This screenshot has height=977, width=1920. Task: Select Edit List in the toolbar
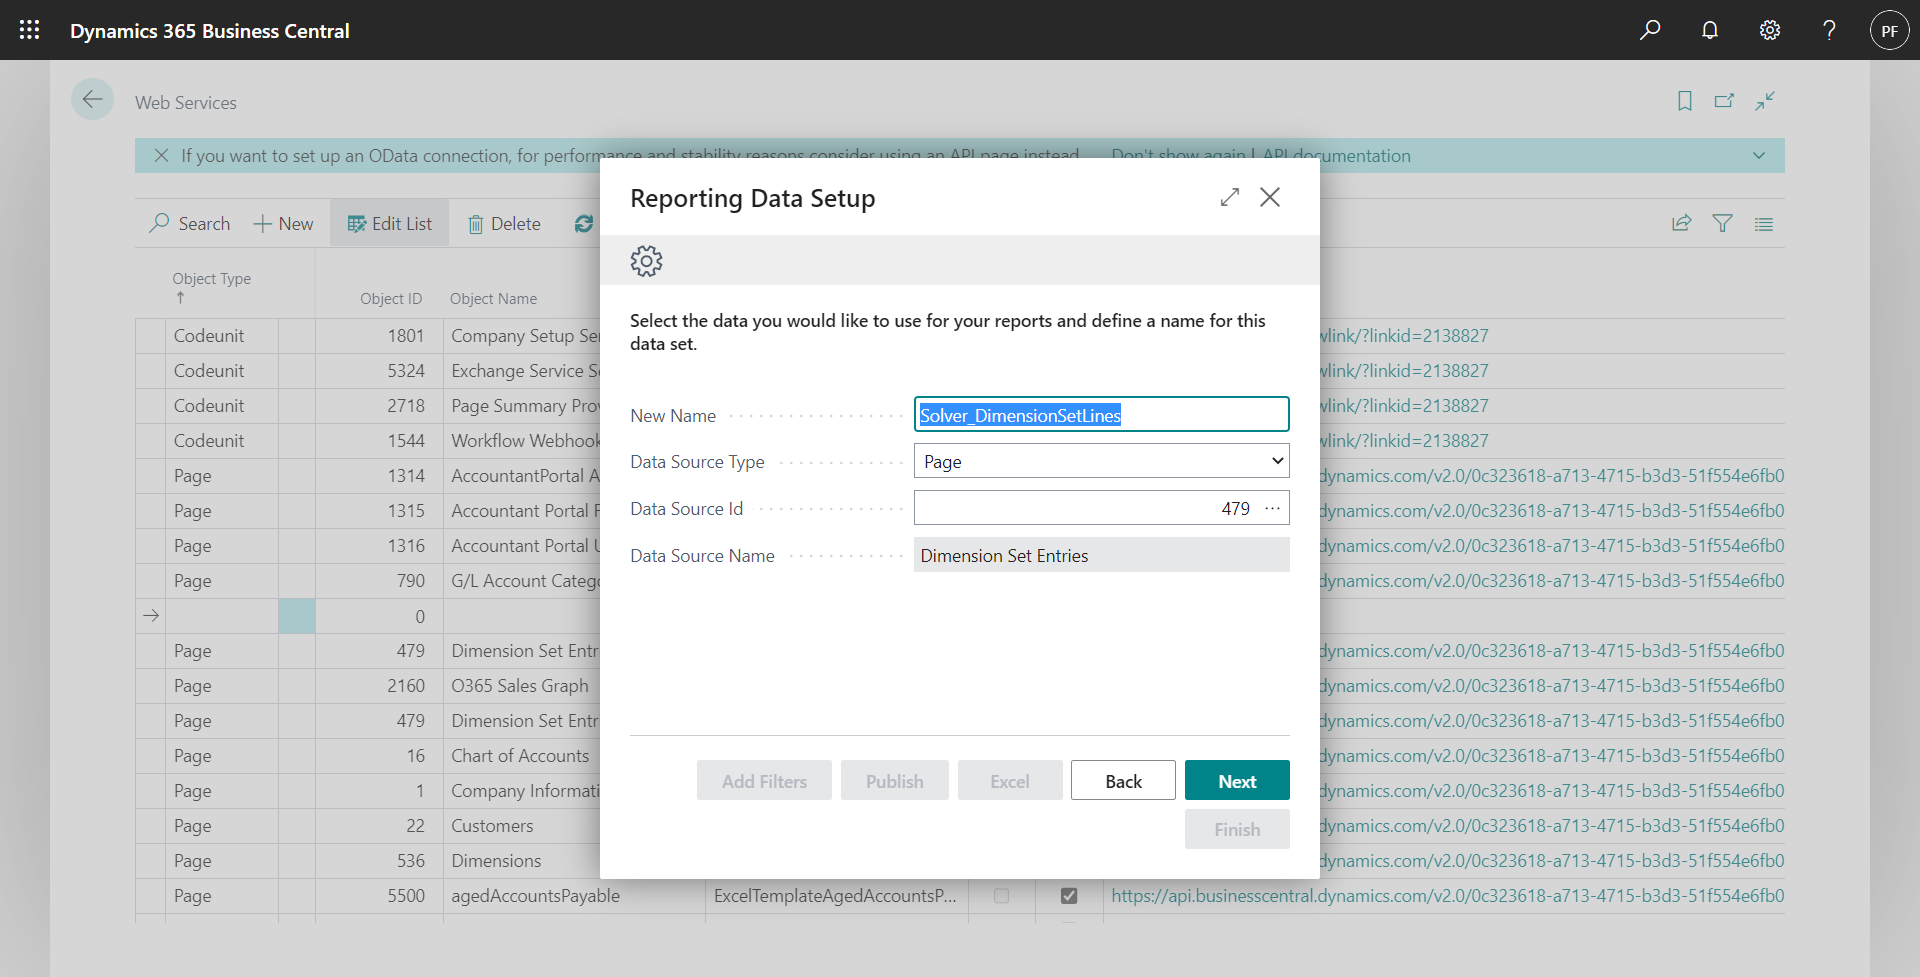[x=390, y=224]
